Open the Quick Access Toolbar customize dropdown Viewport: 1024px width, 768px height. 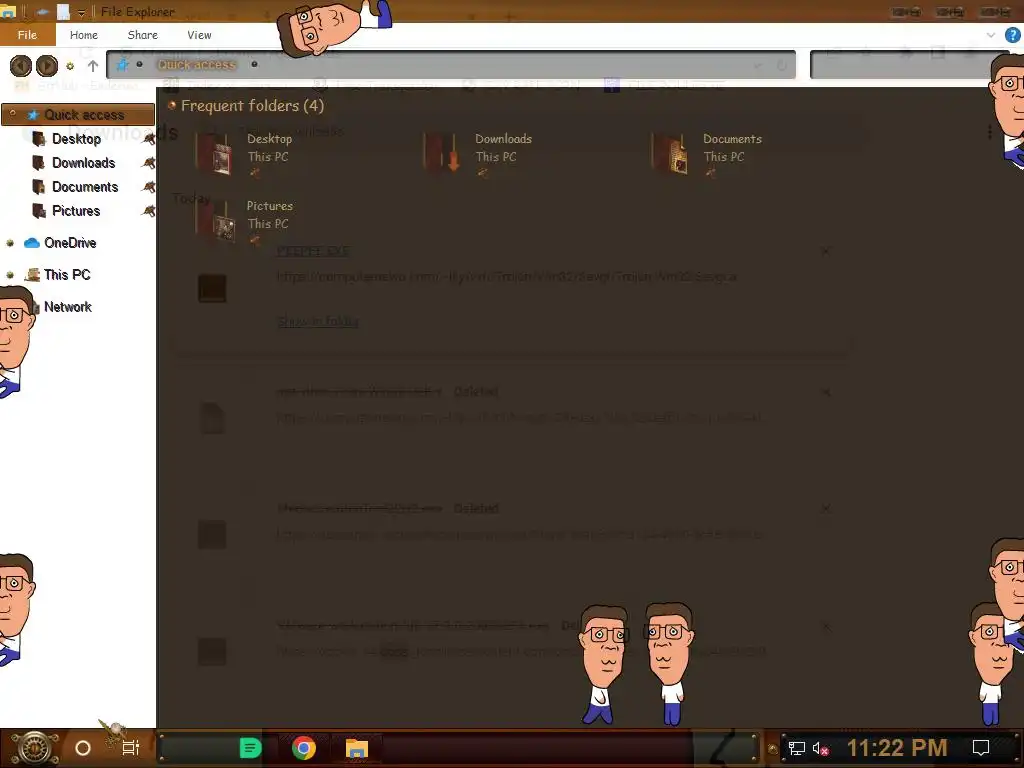(81, 12)
